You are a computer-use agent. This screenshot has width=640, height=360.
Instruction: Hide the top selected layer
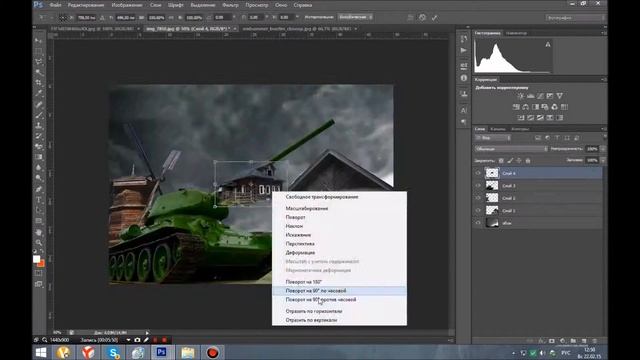[x=478, y=173]
